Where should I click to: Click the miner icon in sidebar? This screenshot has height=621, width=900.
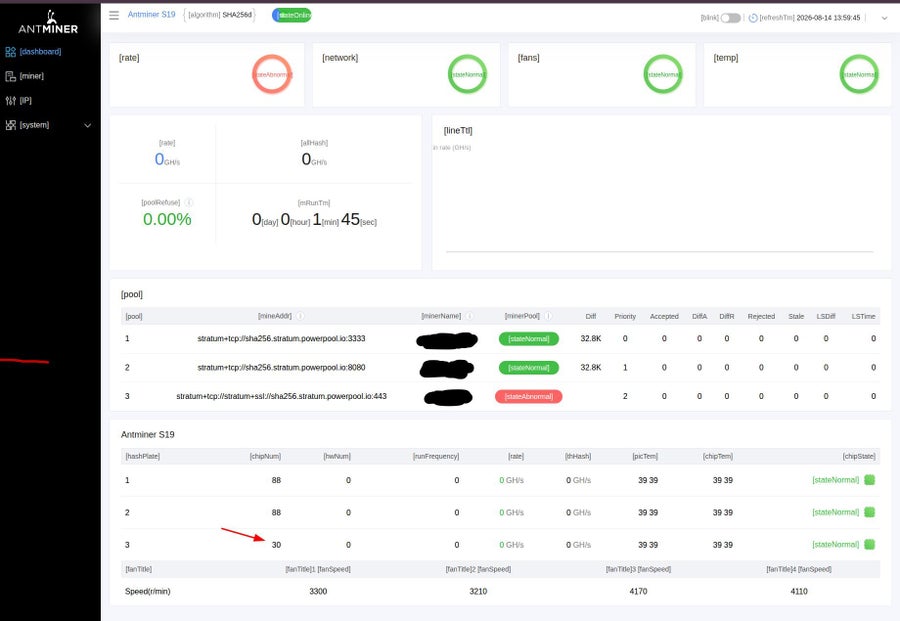pos(10,76)
